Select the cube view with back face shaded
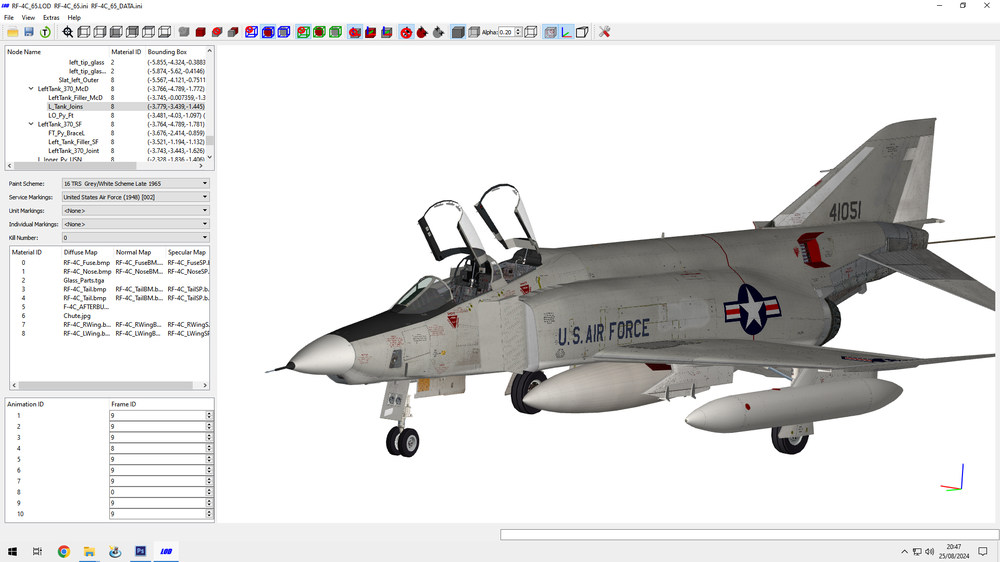Viewport: 1000px width, 562px height. pyautogui.click(x=132, y=32)
